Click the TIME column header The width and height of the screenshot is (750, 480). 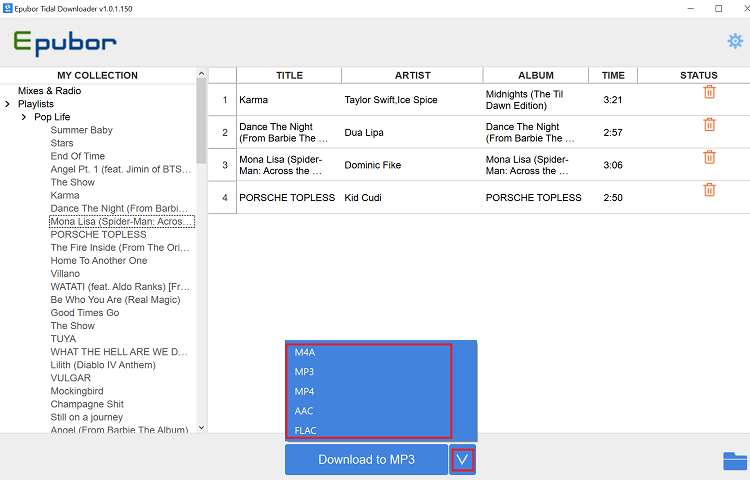[613, 76]
